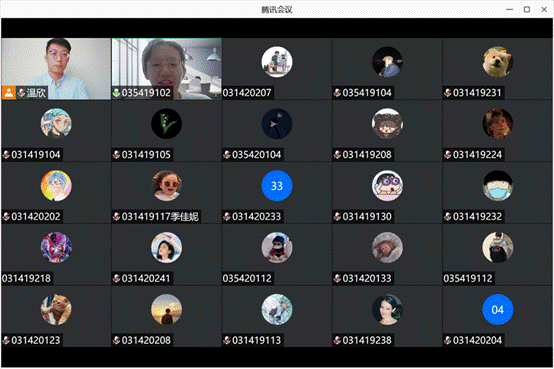The image size is (554, 369).
Task: Click muted mic icon for 031419117季佳妮
Action: tap(117, 217)
